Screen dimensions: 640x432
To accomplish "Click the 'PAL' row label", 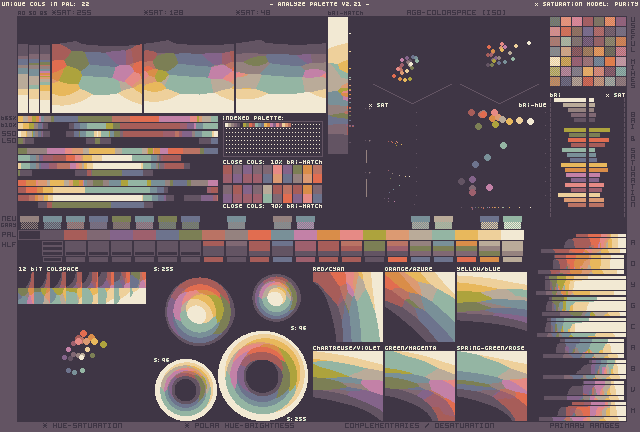I will (x=9, y=235).
